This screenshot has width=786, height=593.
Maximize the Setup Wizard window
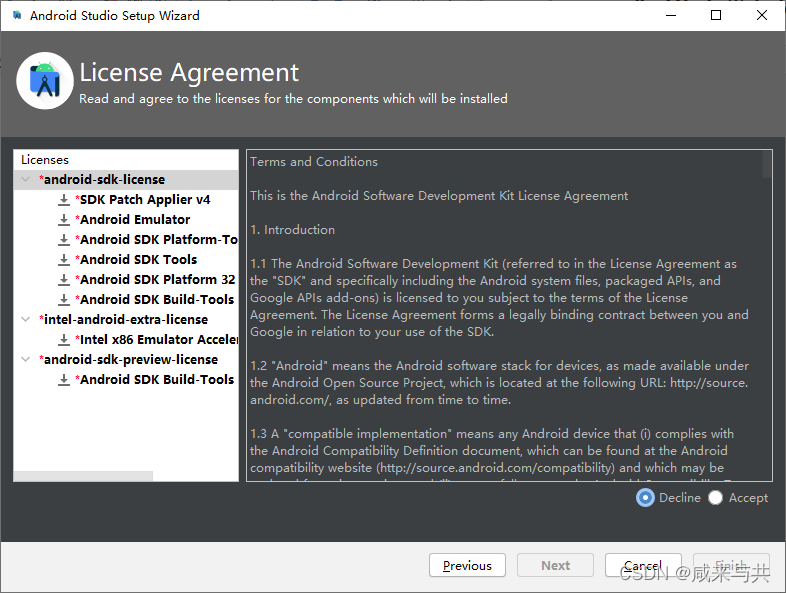point(716,16)
